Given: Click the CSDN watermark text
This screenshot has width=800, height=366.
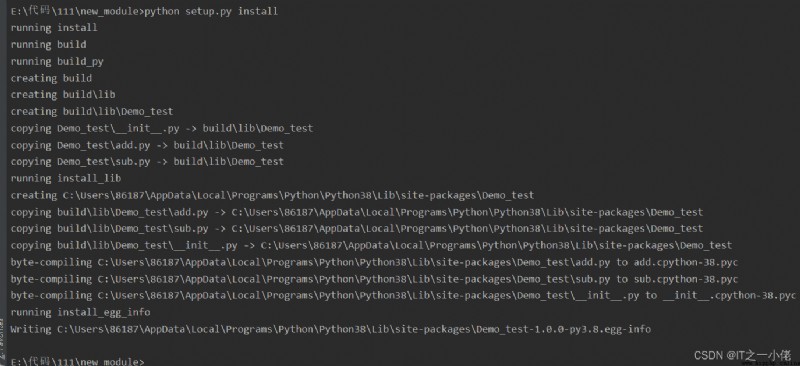Looking at the screenshot, I should coord(742,355).
